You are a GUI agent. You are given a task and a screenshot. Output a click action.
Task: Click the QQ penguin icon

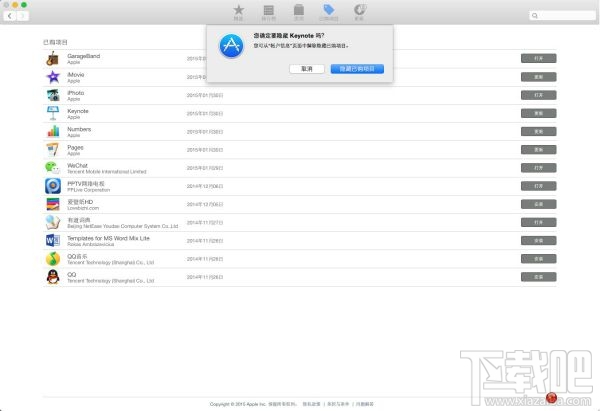[x=53, y=277]
